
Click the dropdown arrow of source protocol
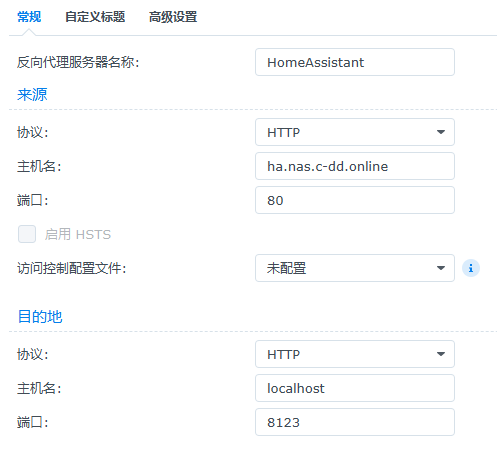[x=441, y=132]
